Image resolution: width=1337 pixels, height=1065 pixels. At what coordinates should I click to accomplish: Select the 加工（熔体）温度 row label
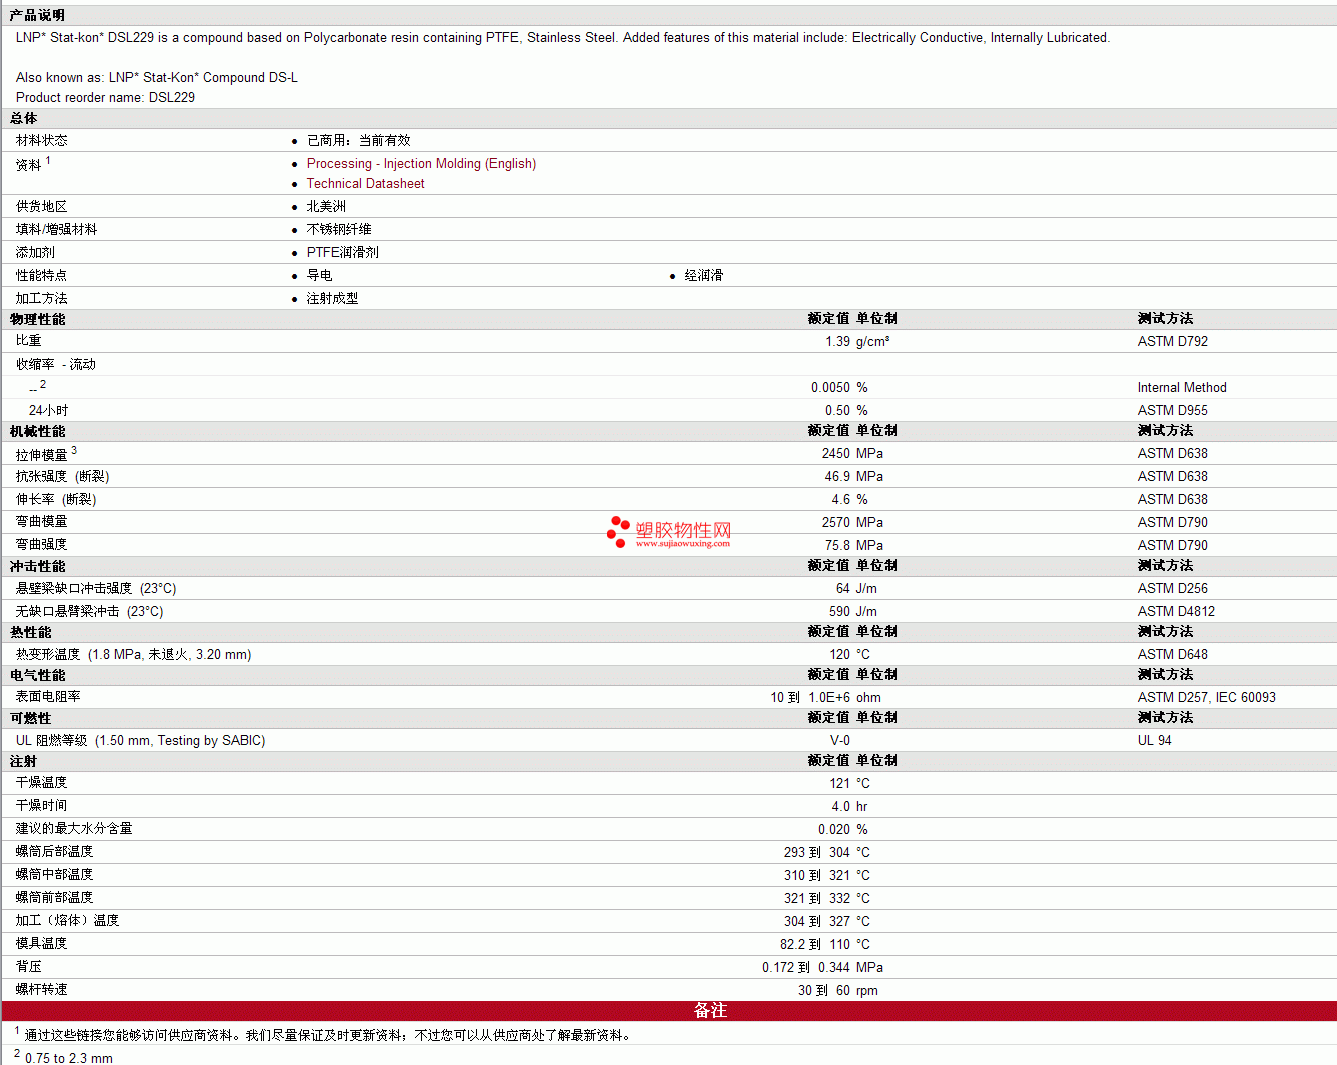(x=67, y=921)
